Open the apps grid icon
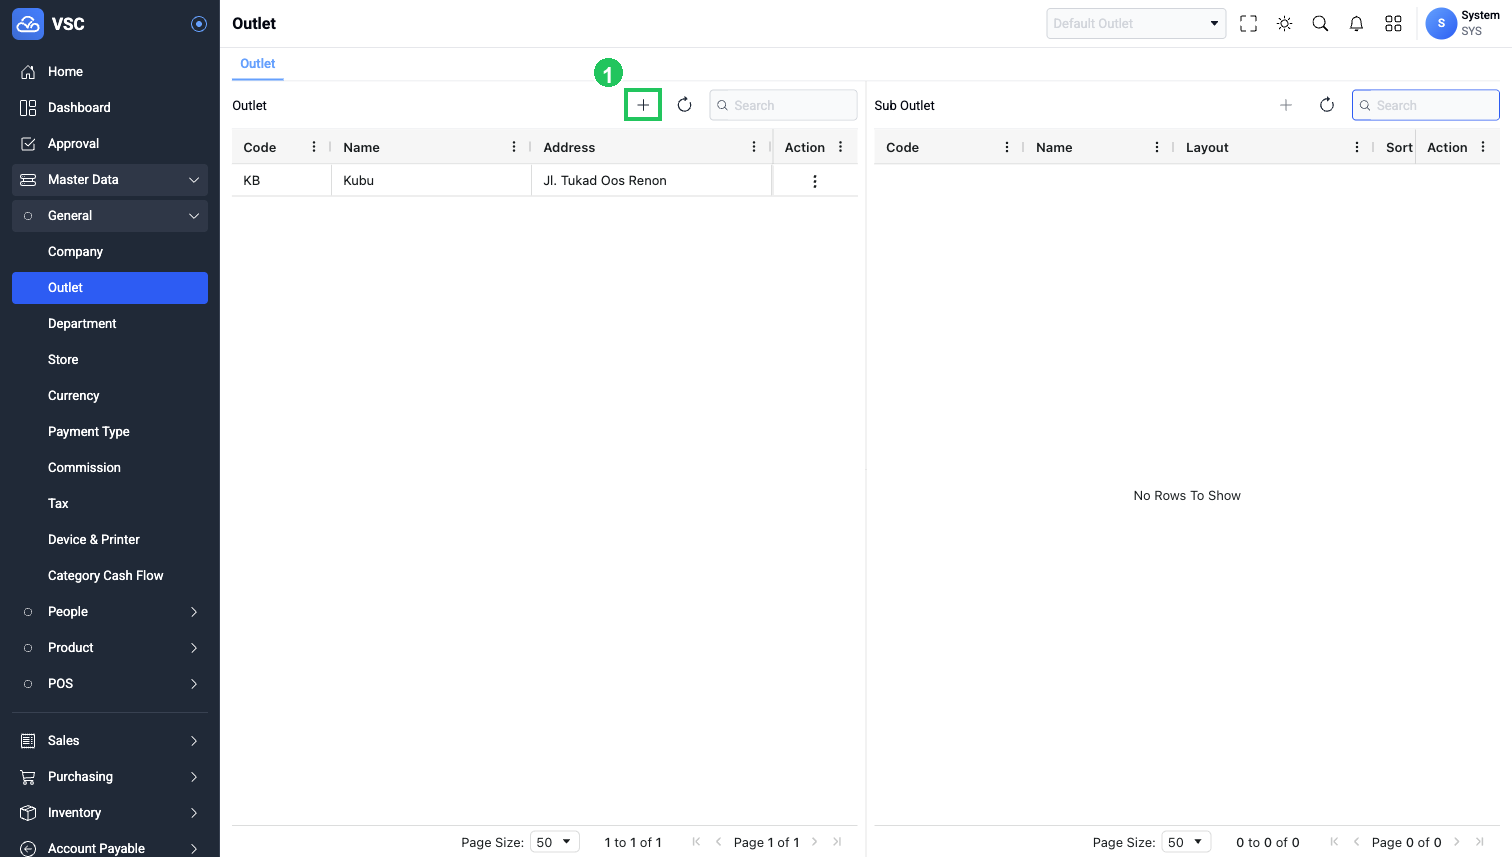Viewport: 1512px width, 857px height. (1393, 24)
